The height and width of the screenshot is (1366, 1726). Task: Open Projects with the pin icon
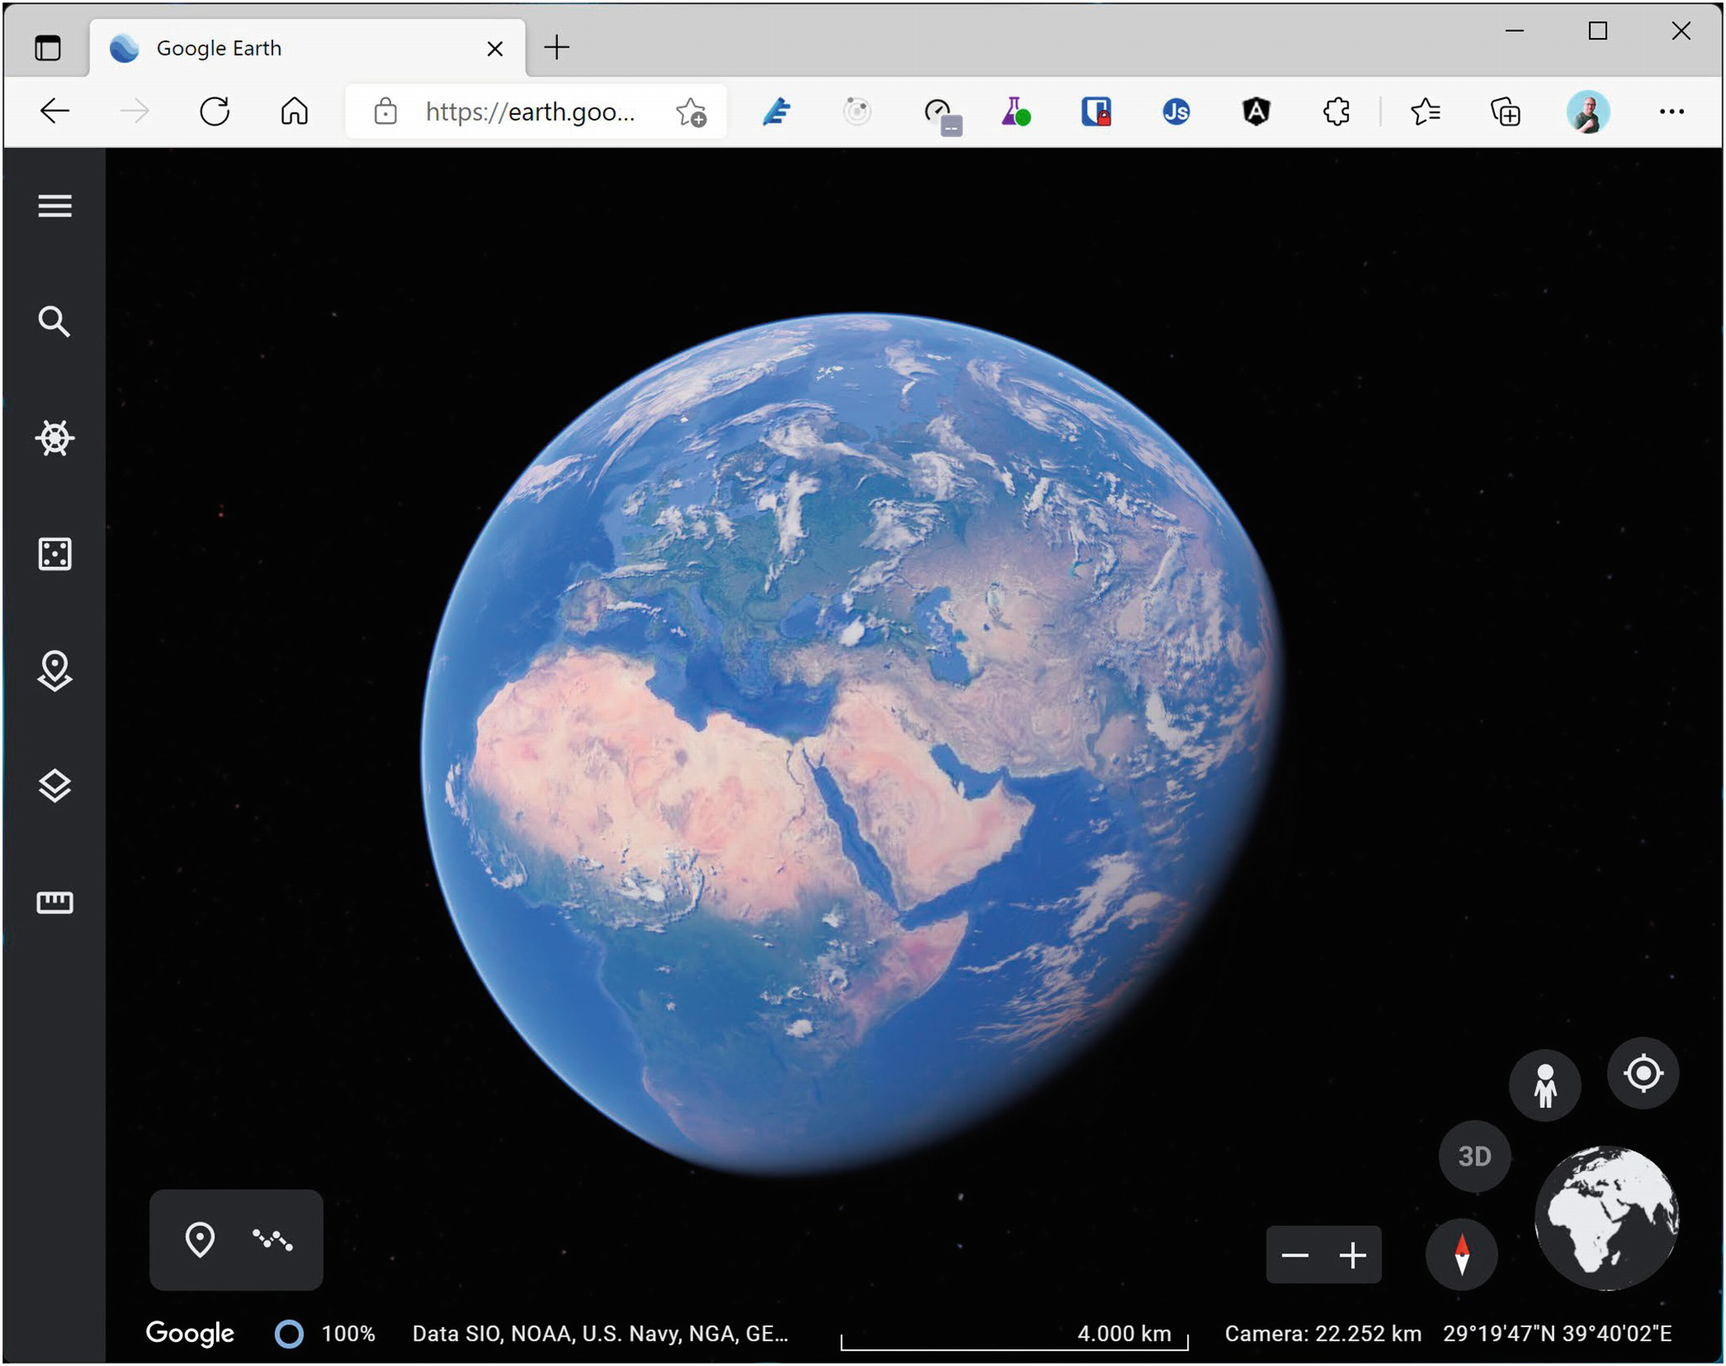55,670
